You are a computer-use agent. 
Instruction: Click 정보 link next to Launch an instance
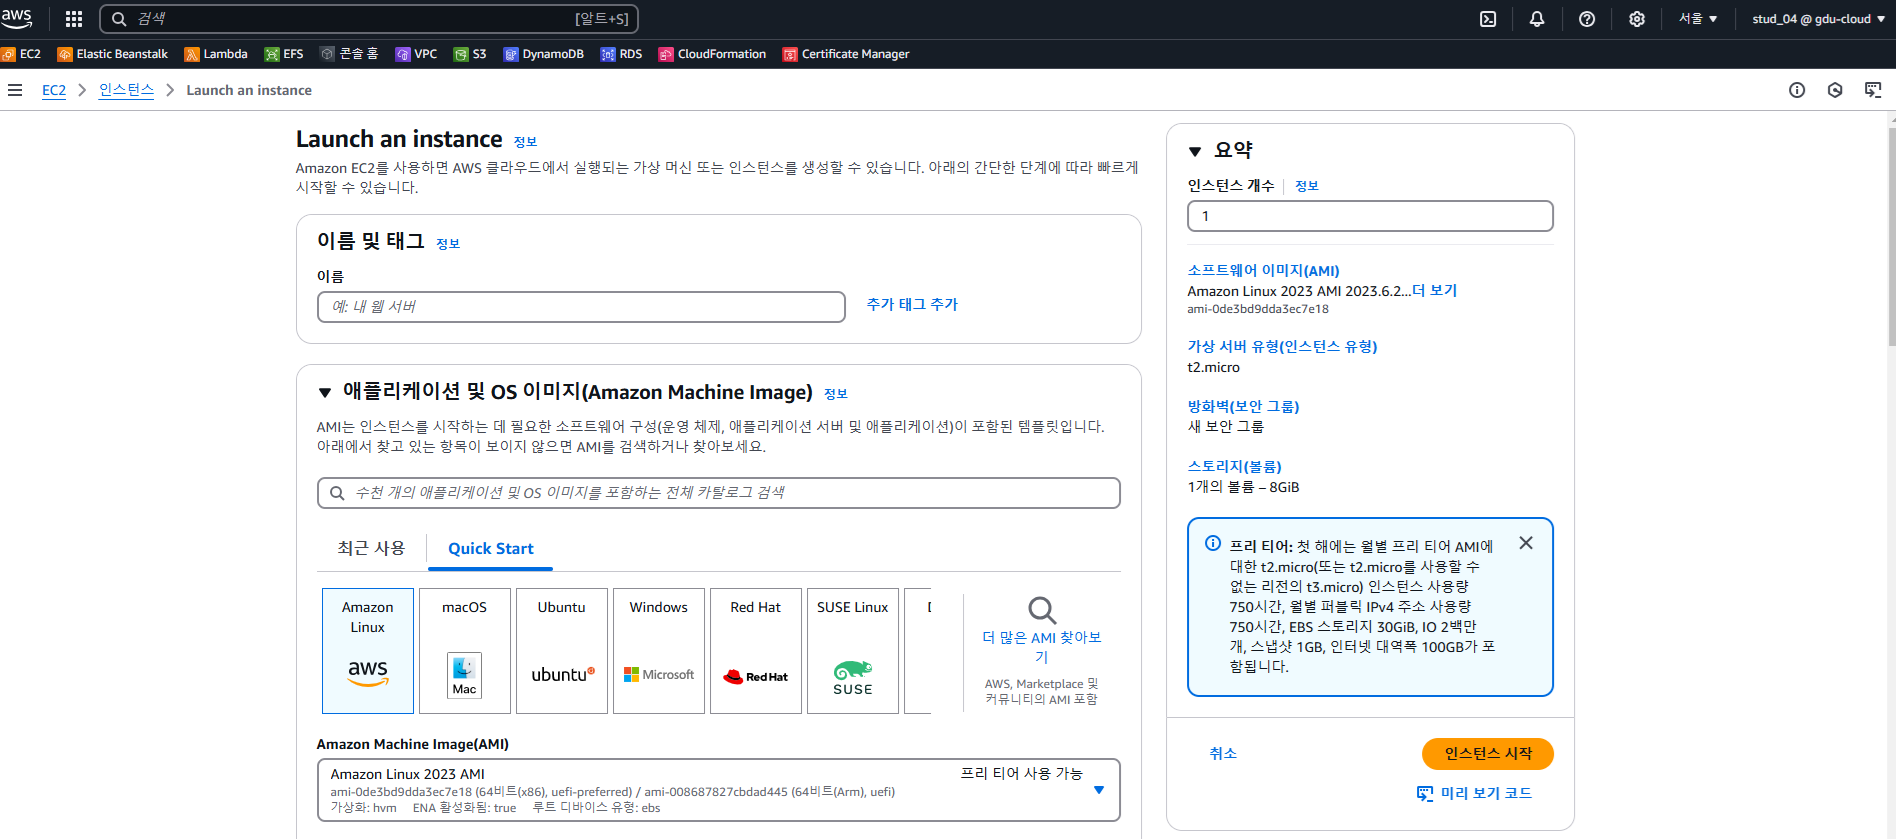click(525, 142)
